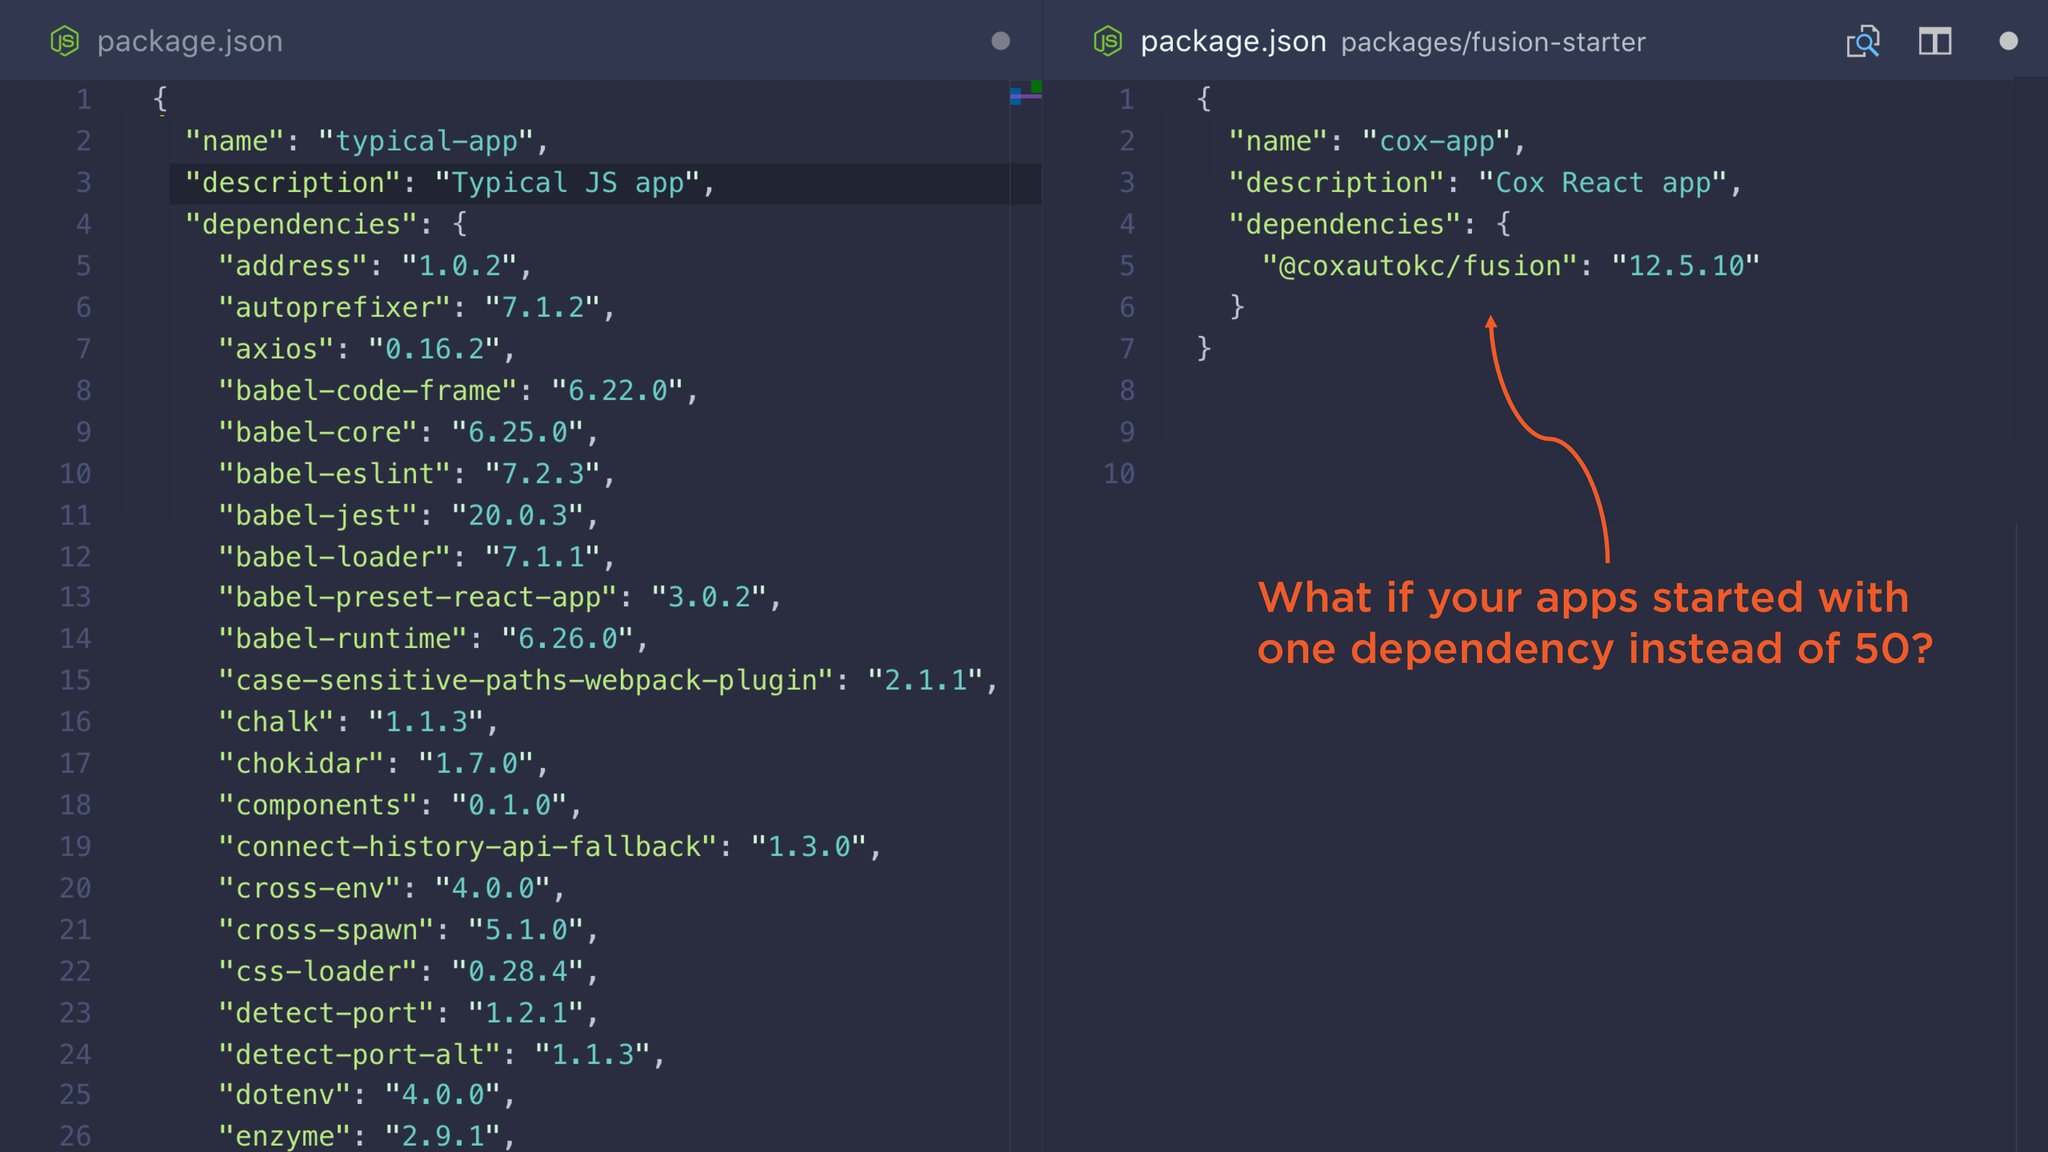Click the minimap at top of left editor
The width and height of the screenshot is (2048, 1152).
coord(1026,93)
